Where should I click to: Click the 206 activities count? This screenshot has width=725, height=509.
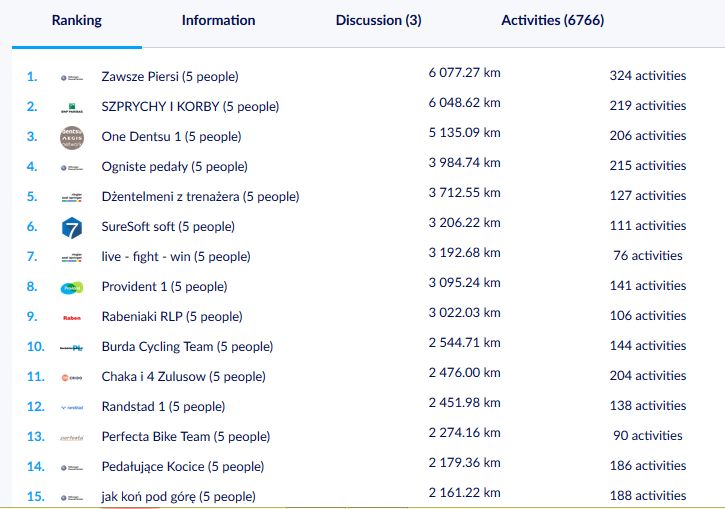[x=648, y=136]
